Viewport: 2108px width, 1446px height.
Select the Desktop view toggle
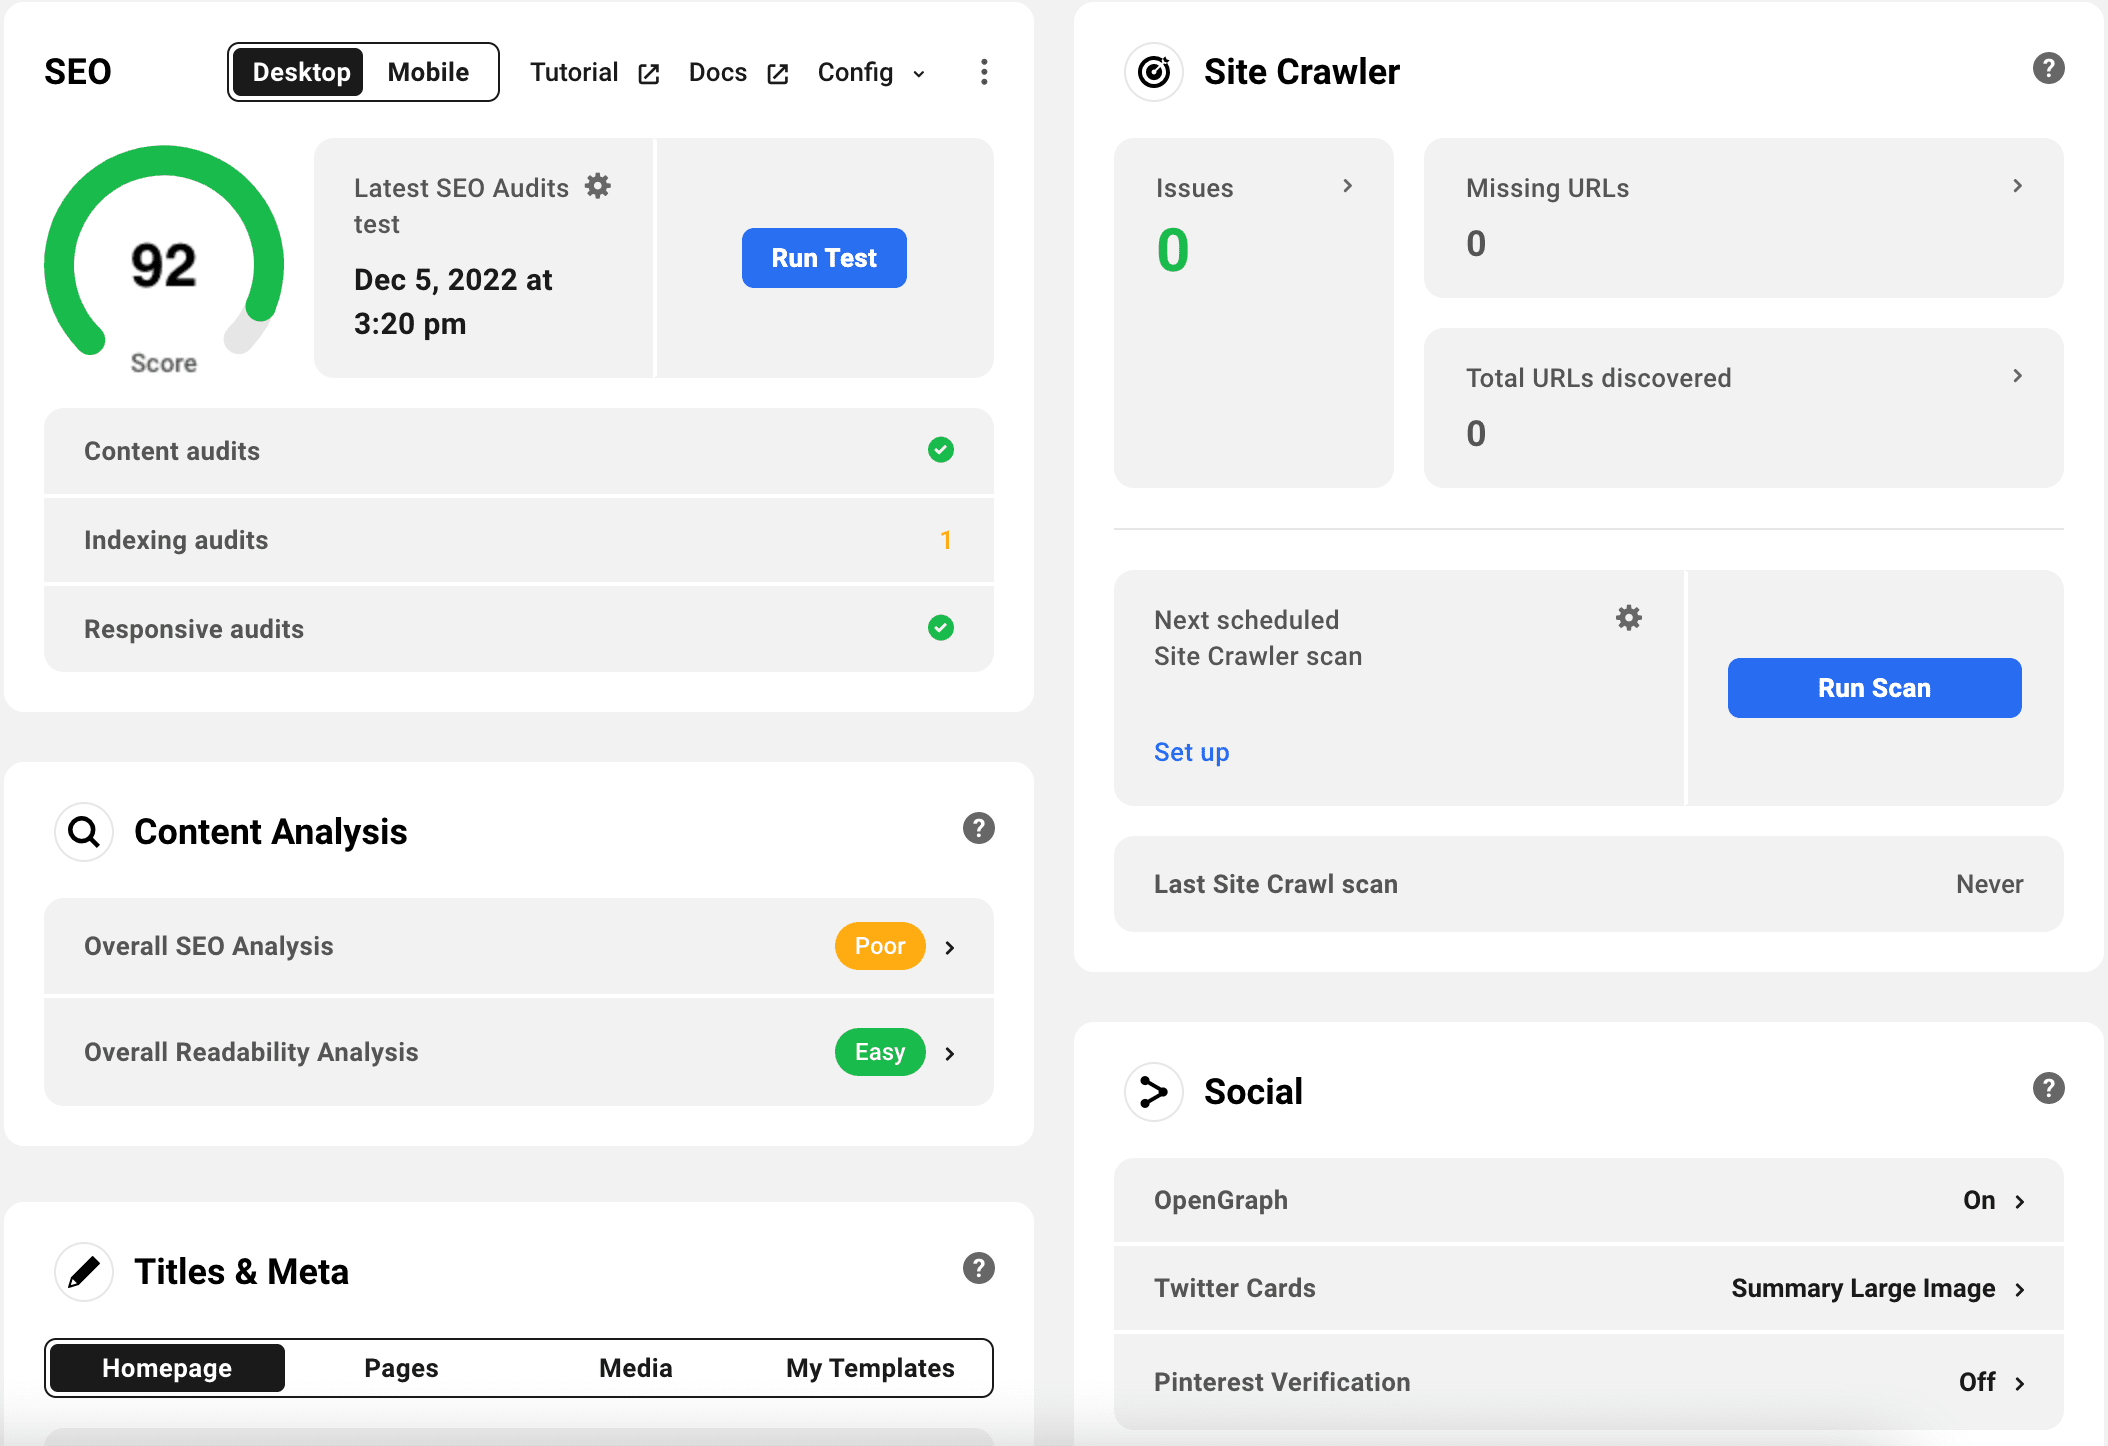301,72
